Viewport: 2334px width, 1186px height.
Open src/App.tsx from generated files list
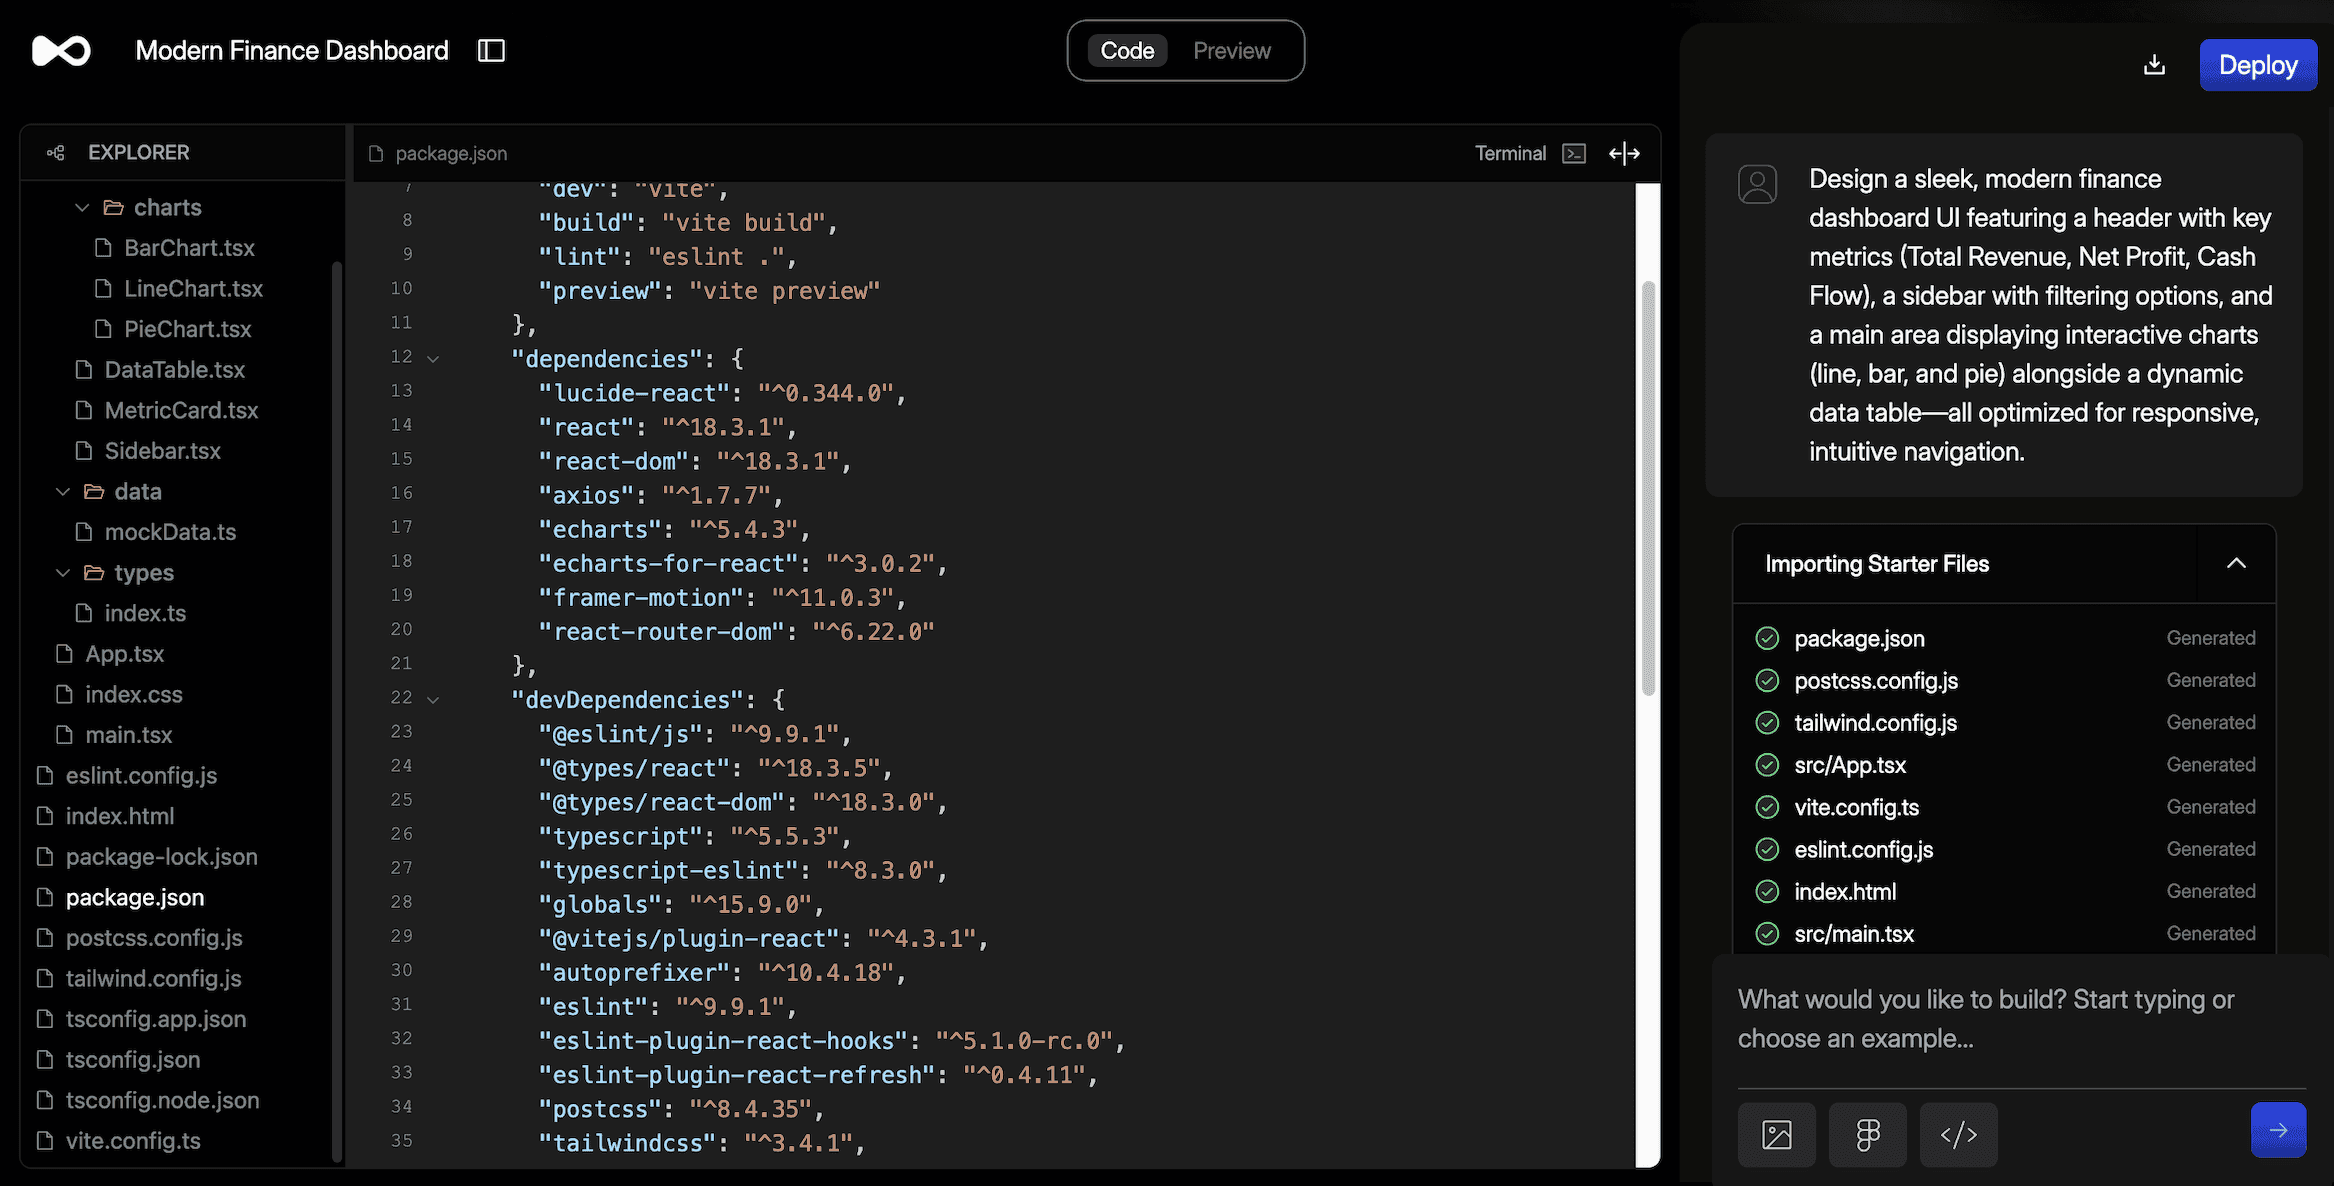point(1849,765)
